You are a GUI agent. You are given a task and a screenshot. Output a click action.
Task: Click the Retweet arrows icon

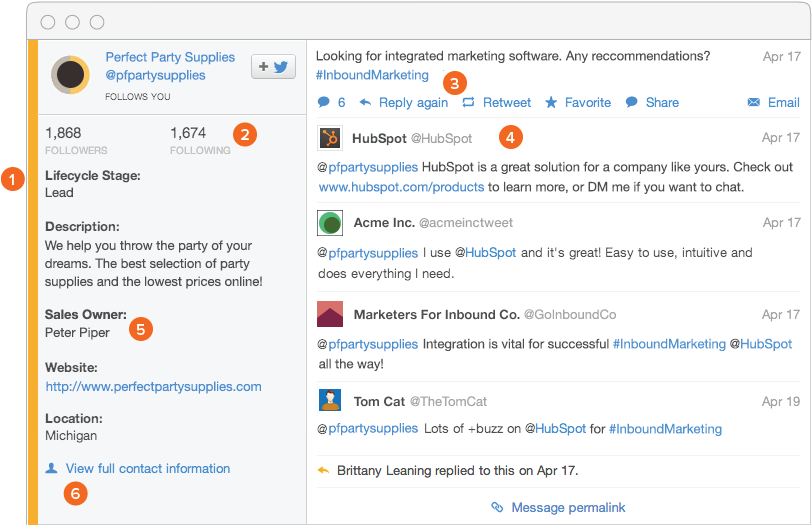point(469,103)
